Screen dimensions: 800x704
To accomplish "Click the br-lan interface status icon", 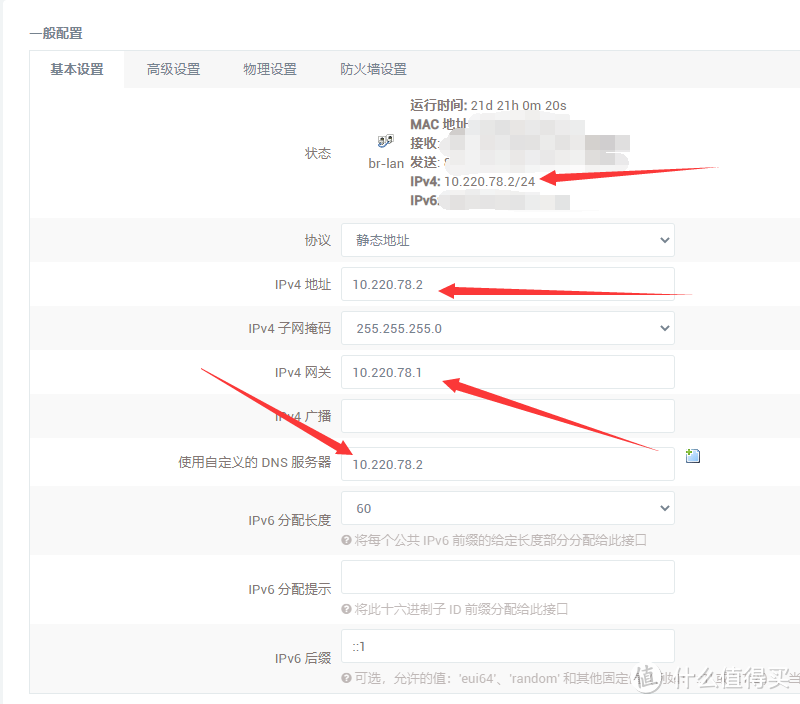I will click(385, 142).
